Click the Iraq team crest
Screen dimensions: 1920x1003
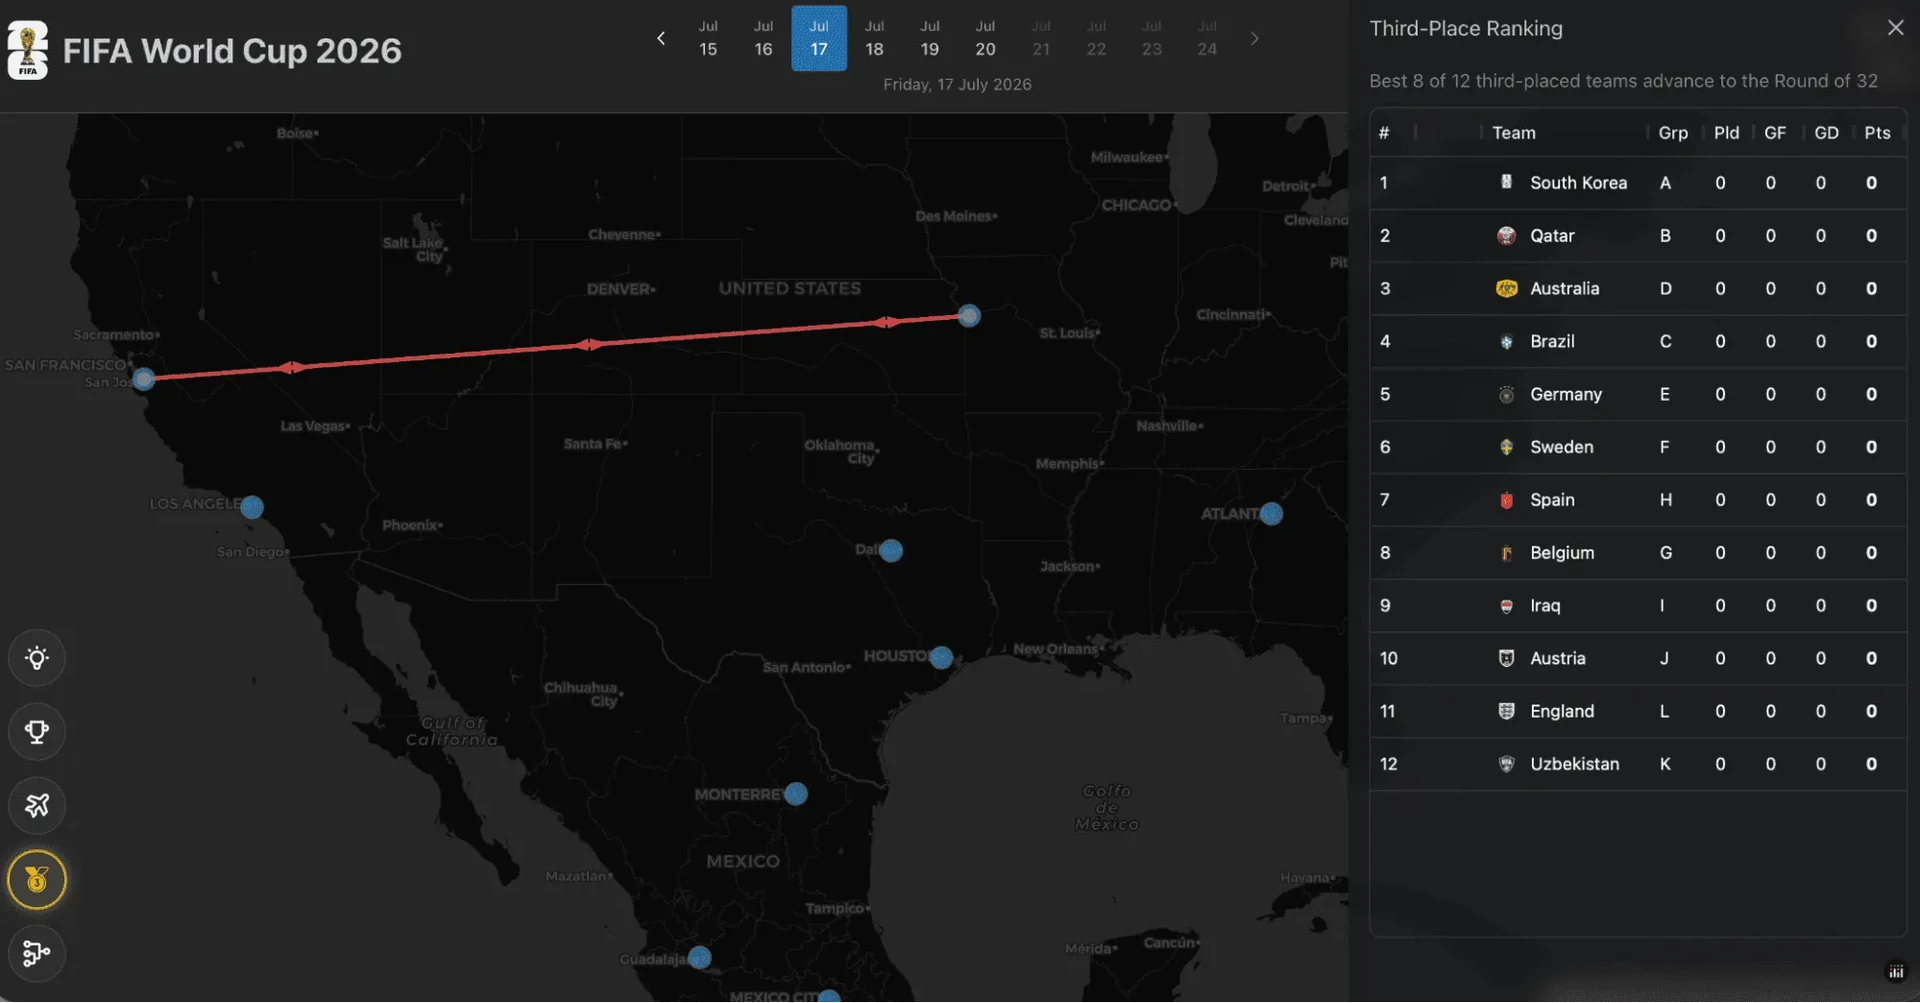click(1506, 606)
